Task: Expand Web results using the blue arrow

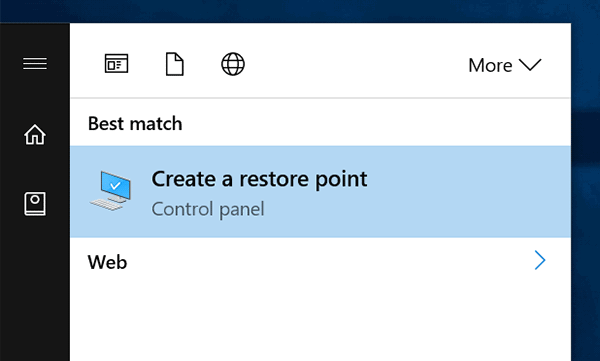Action: click(x=540, y=260)
